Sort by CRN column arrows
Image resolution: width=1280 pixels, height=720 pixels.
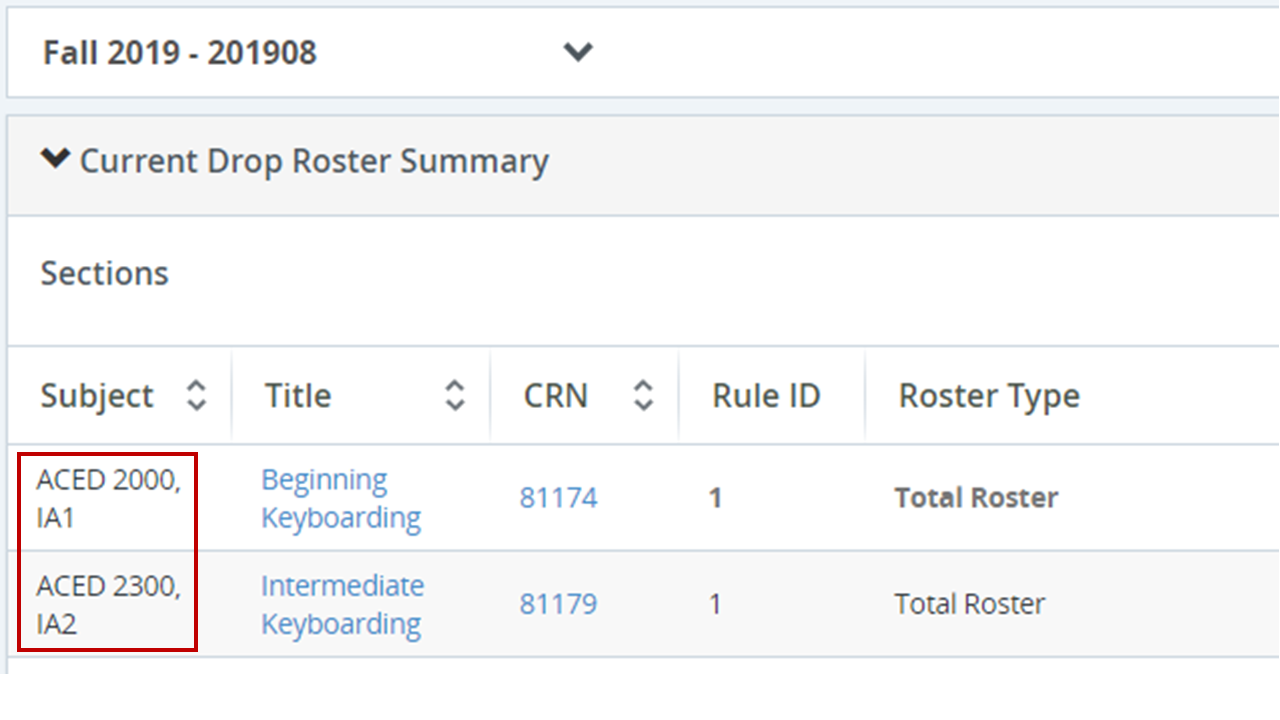point(643,396)
